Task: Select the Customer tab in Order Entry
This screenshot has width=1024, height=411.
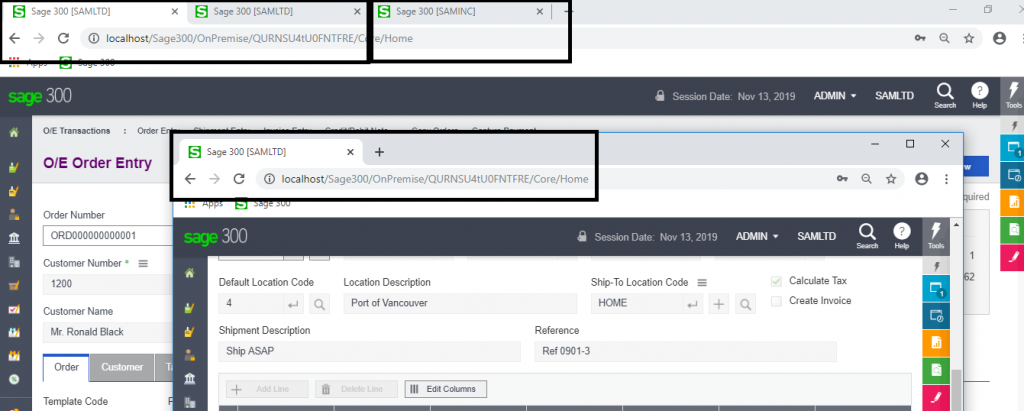Action: coord(122,367)
